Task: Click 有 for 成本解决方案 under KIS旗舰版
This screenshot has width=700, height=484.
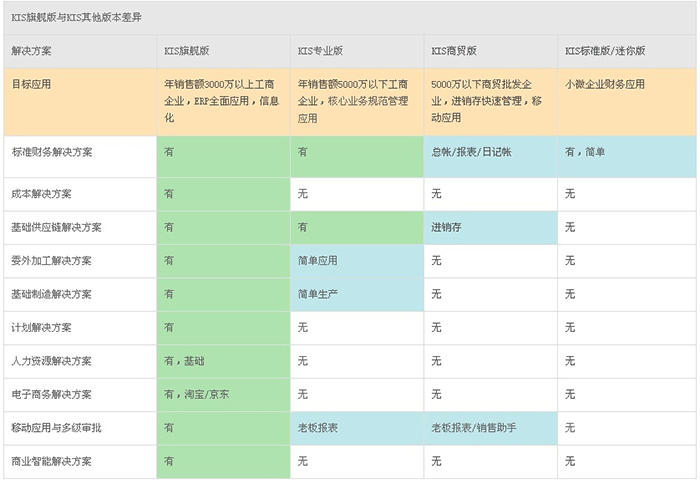Action: (x=169, y=194)
